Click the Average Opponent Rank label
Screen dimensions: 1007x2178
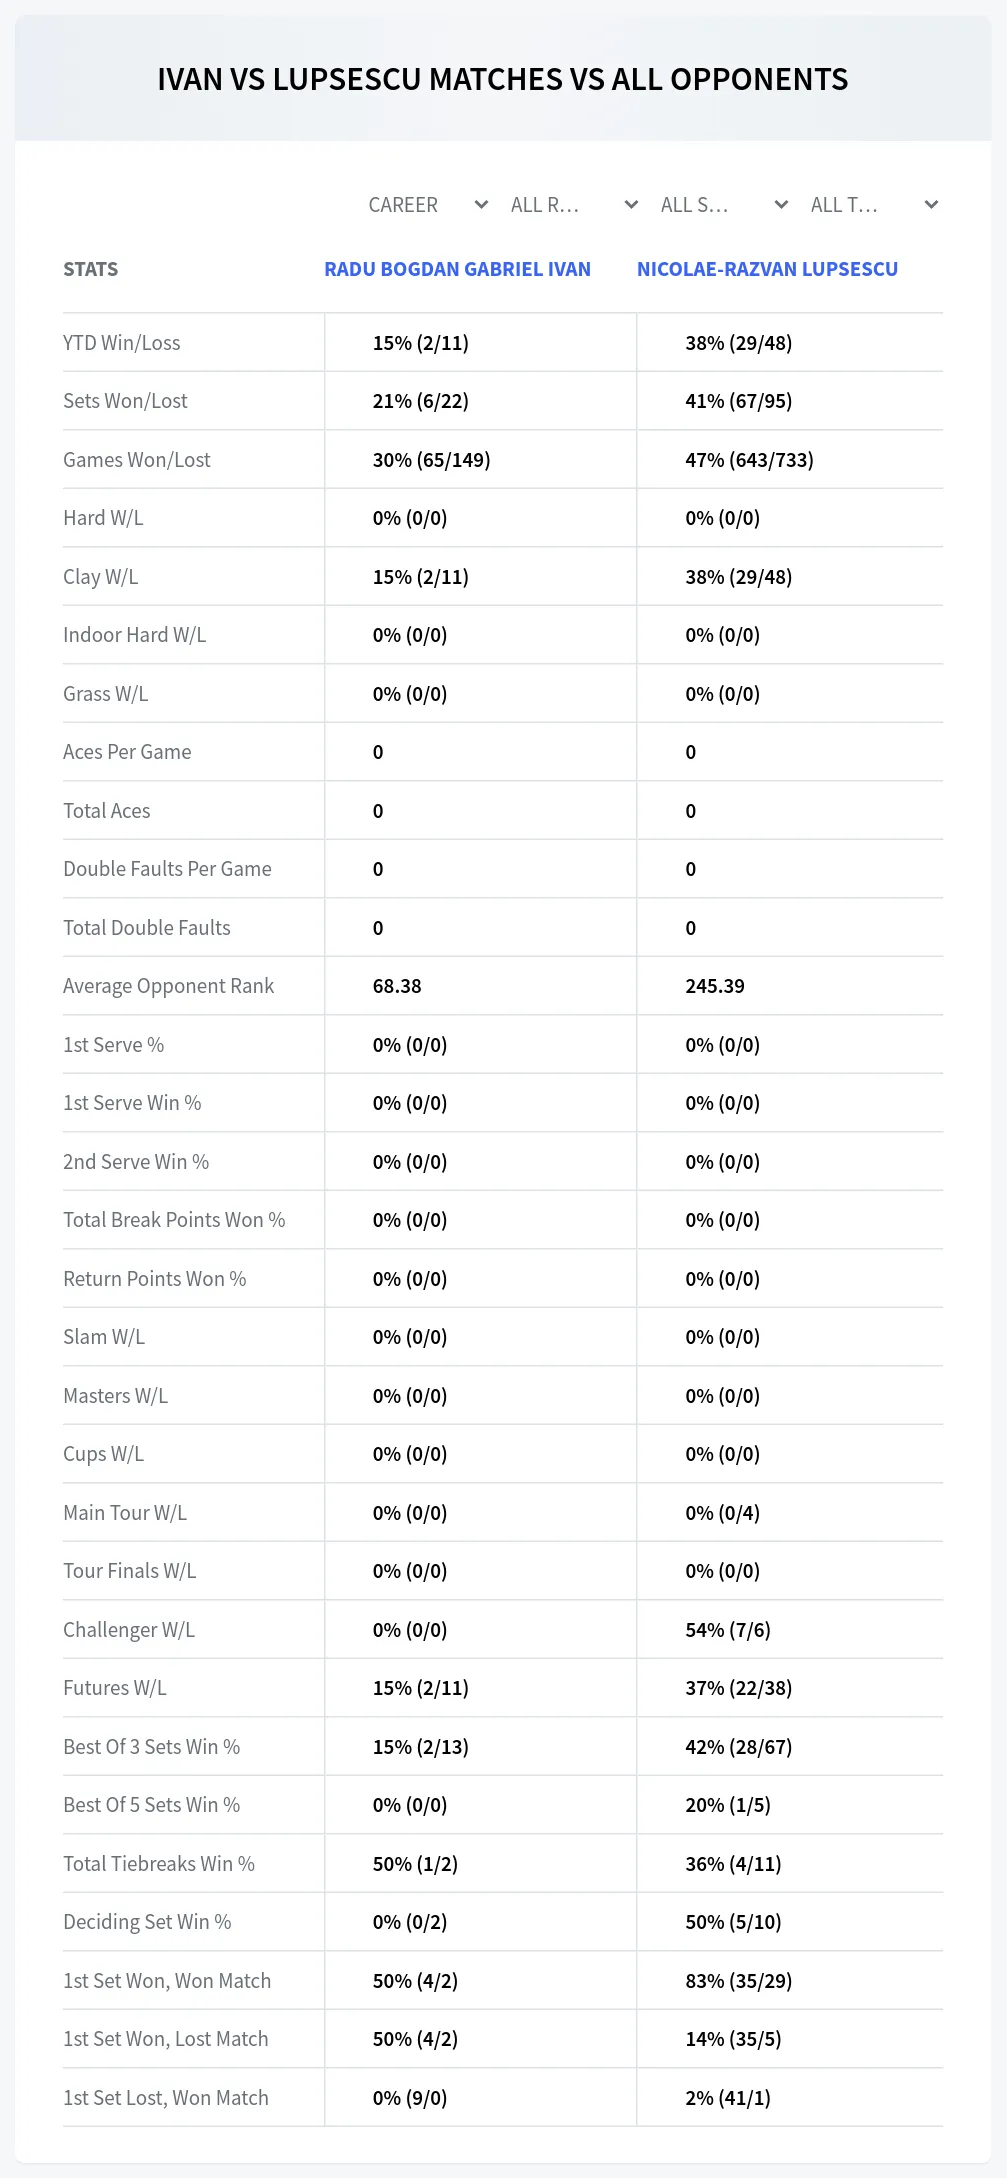(168, 986)
